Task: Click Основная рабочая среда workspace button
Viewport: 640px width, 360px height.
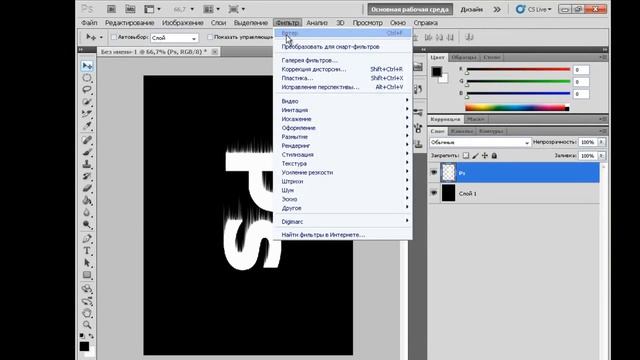Action: pos(410,9)
